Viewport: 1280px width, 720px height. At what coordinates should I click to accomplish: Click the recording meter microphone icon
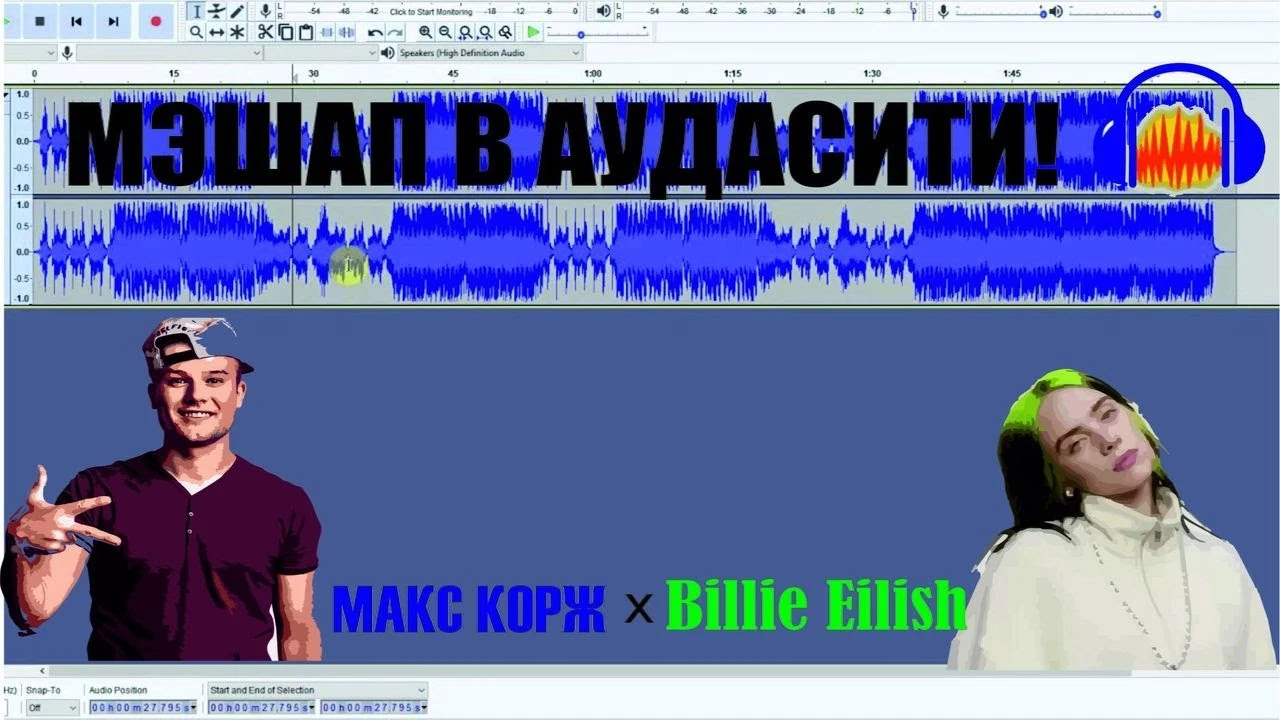click(265, 11)
